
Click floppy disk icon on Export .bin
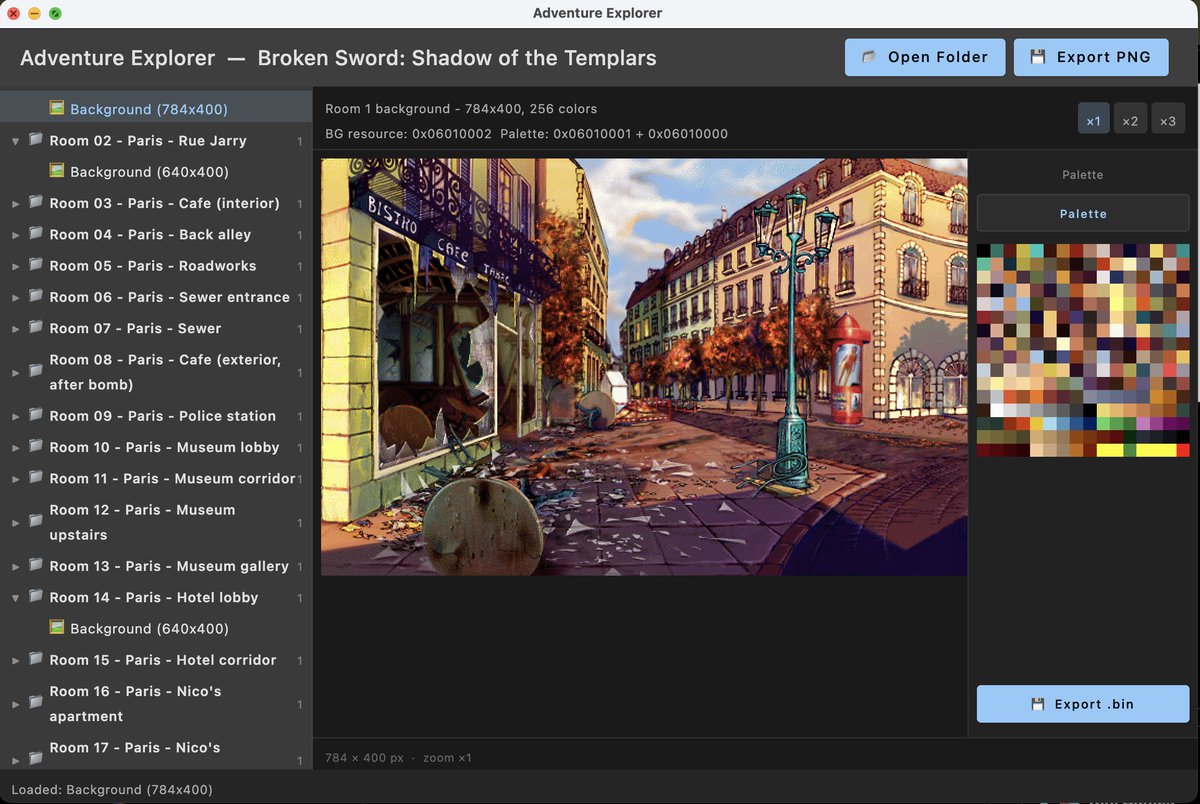point(1038,704)
